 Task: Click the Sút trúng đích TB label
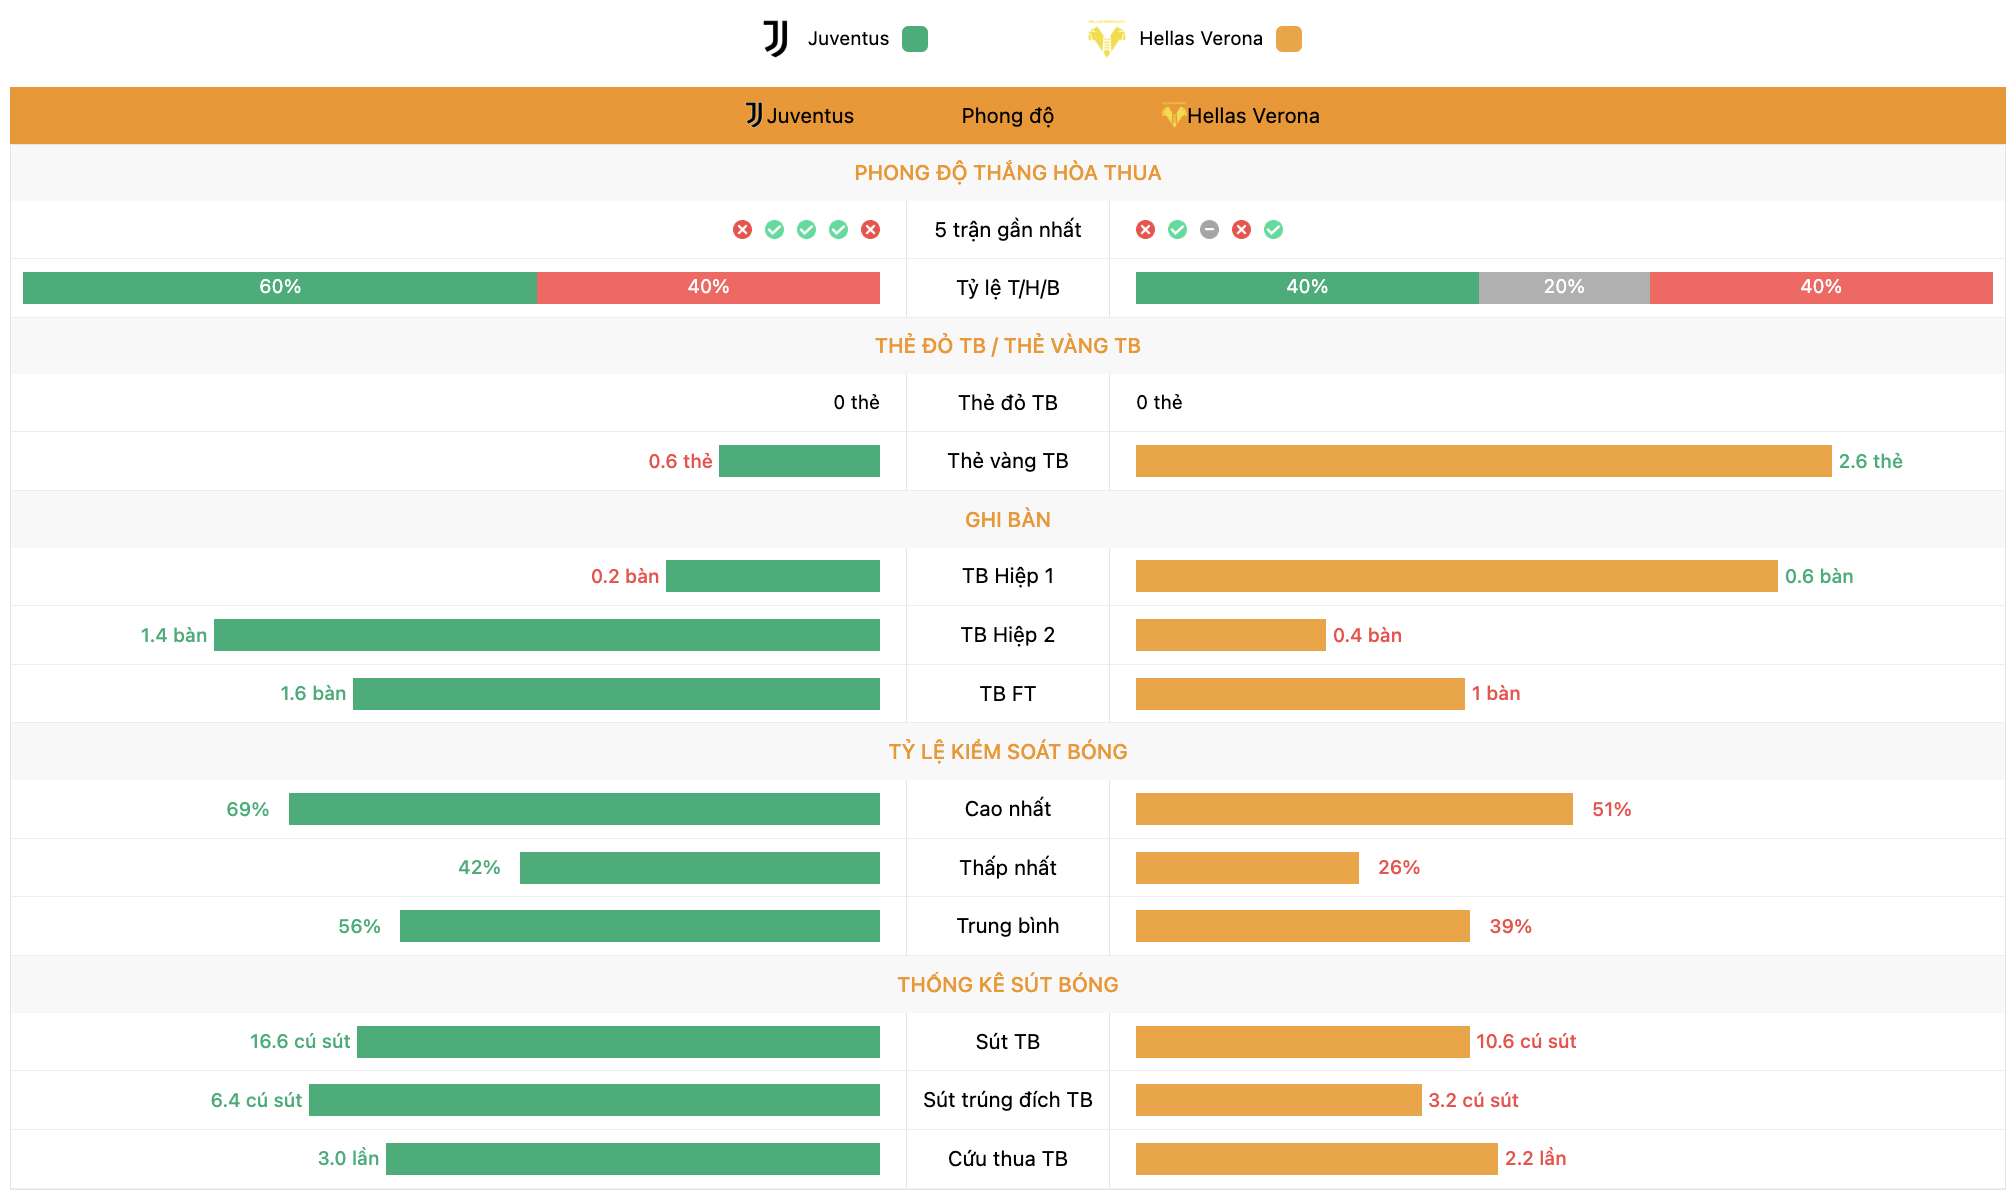tap(1008, 1100)
